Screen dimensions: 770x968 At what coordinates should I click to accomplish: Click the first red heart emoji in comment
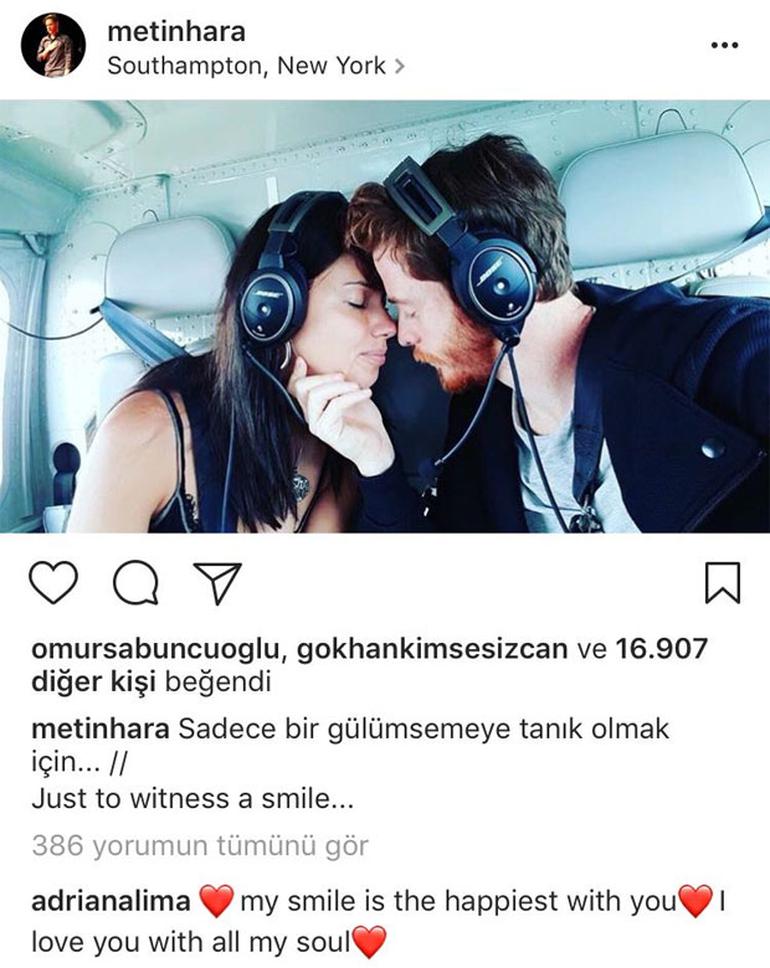pos(216,901)
